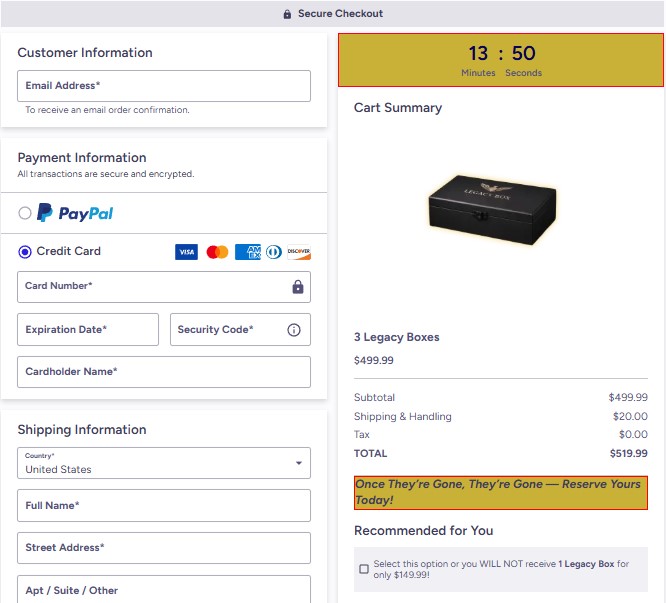Click the Secure Checkout padlock icon
Image resolution: width=666 pixels, height=603 pixels.
[x=287, y=14]
